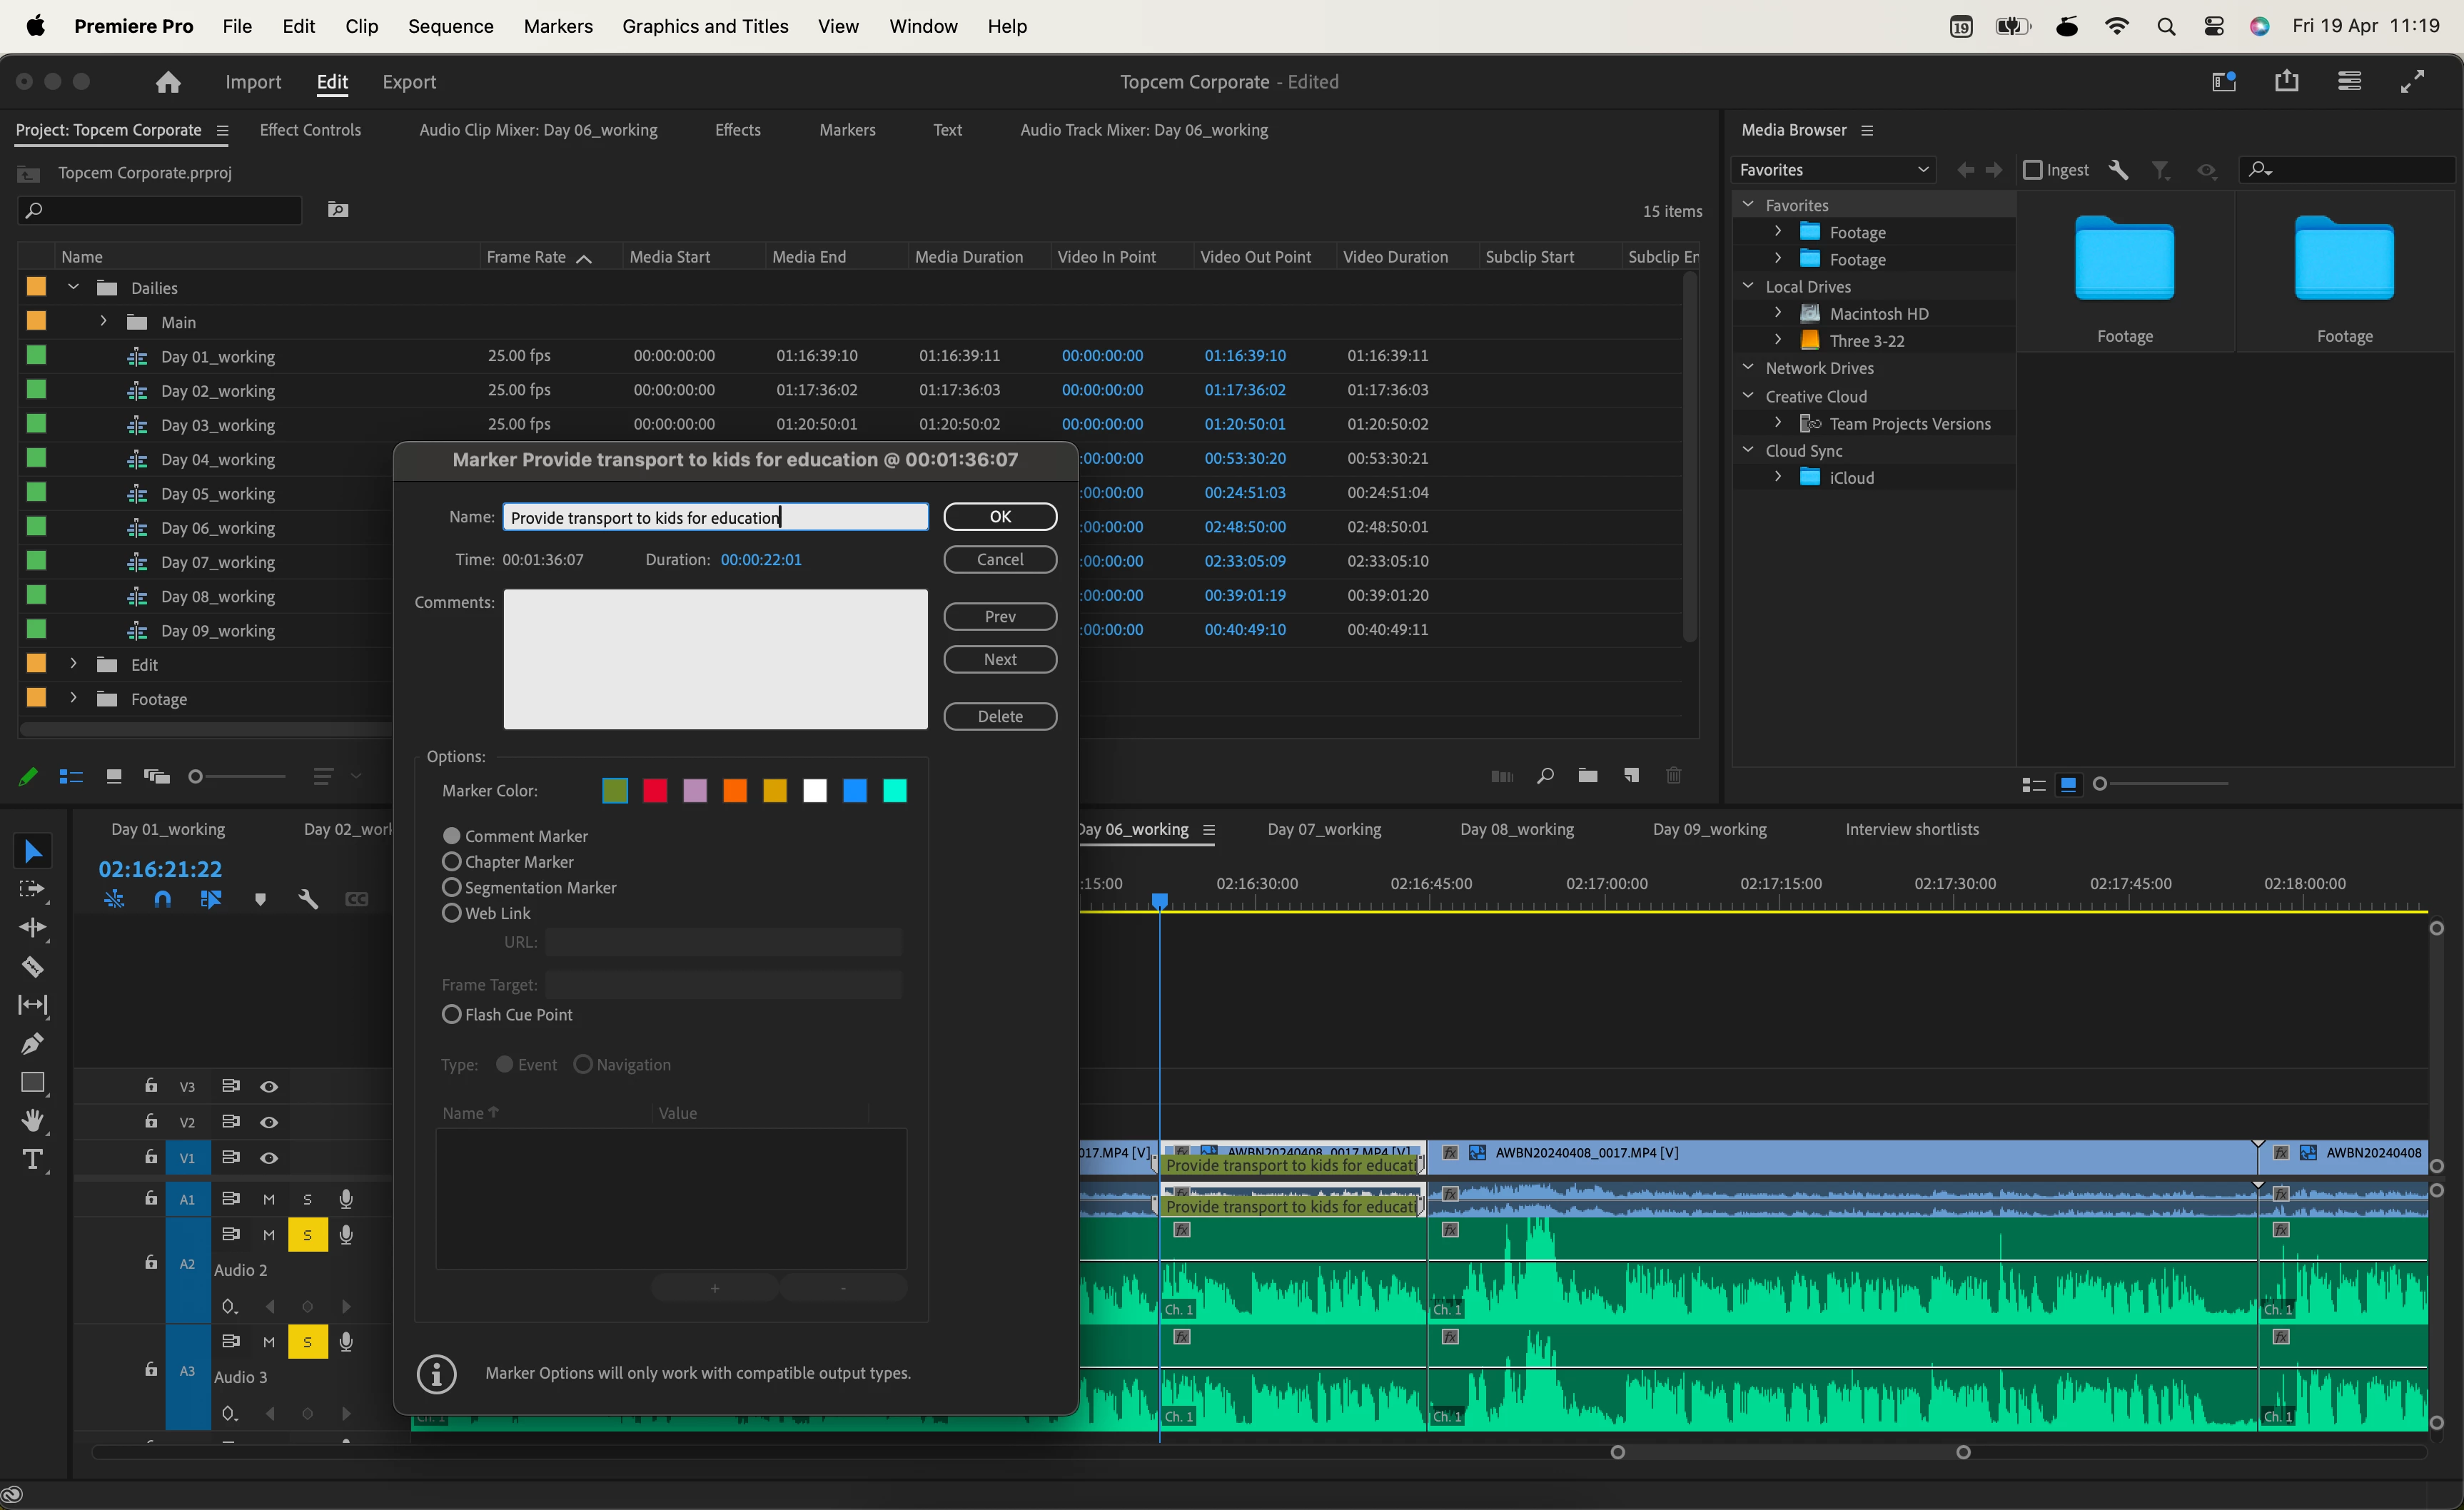This screenshot has height=1510, width=2464.
Task: Click the Home icon
Action: [168, 82]
